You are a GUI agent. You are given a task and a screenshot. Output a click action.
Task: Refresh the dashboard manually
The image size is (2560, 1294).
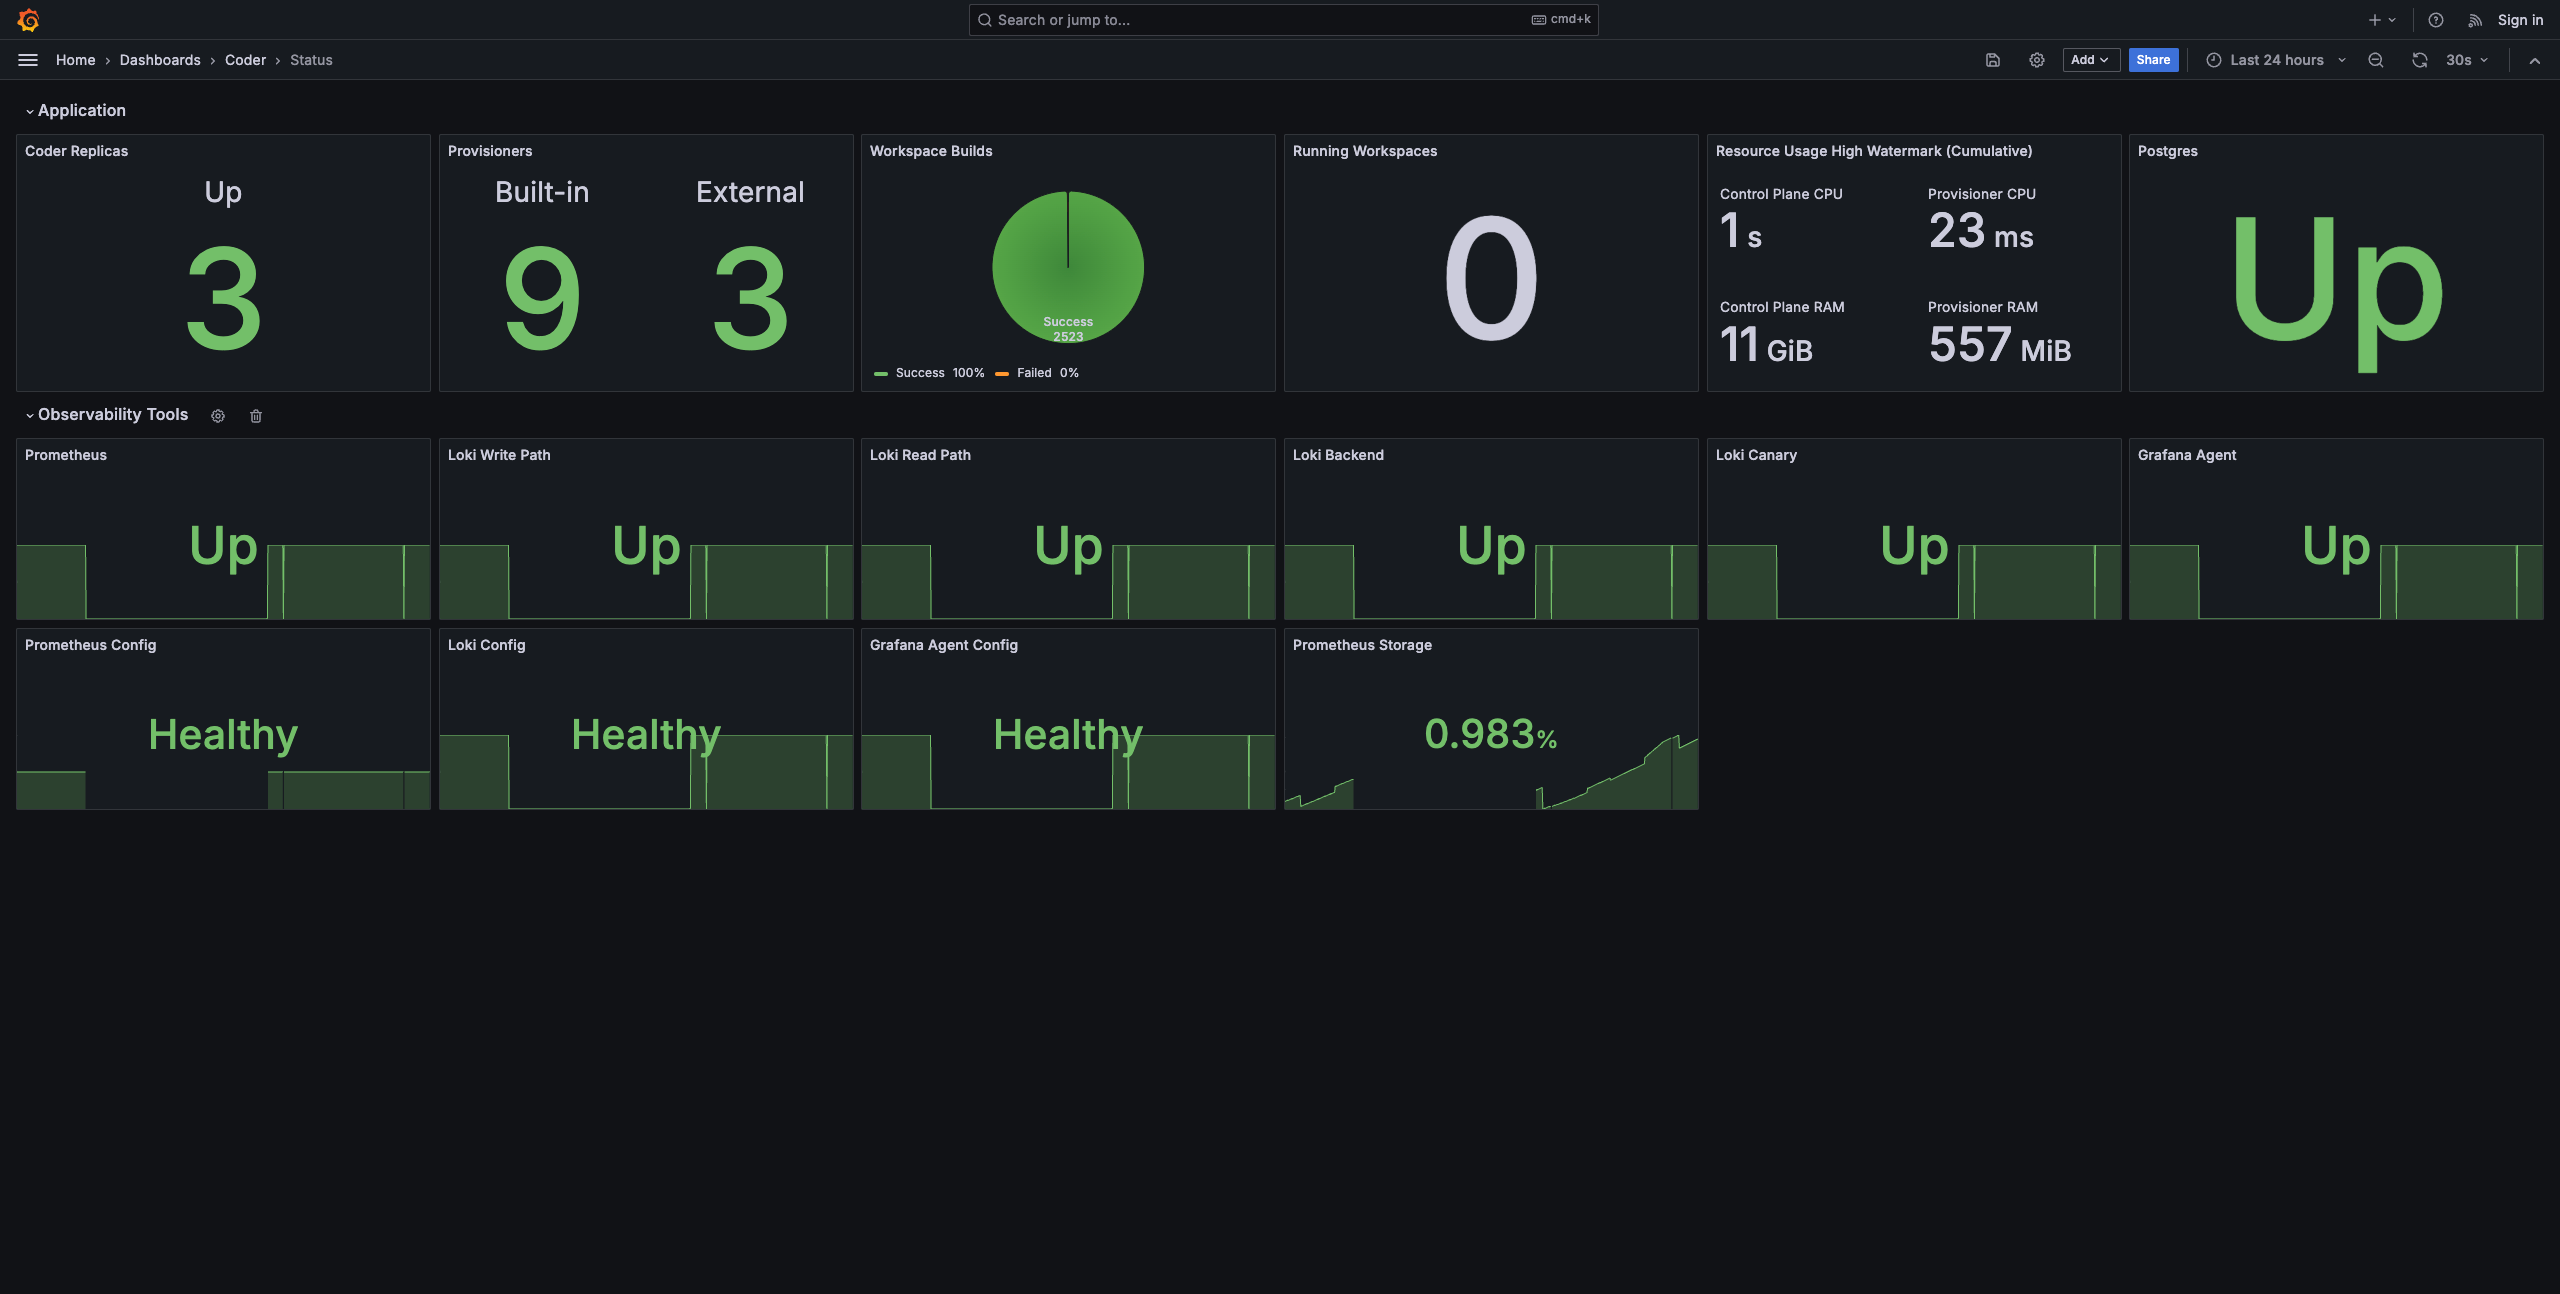tap(2419, 60)
